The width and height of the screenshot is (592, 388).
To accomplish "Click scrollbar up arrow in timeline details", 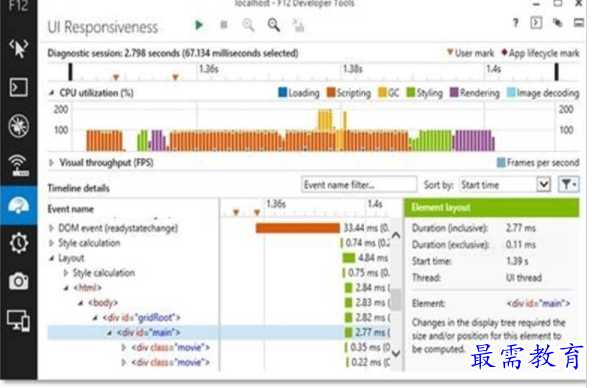I will pyautogui.click(x=396, y=235).
